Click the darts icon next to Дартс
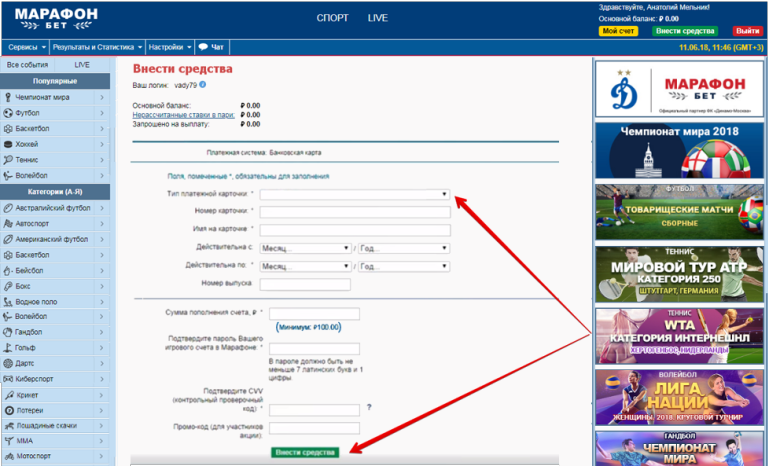This screenshot has width=768, height=466. [x=8, y=363]
